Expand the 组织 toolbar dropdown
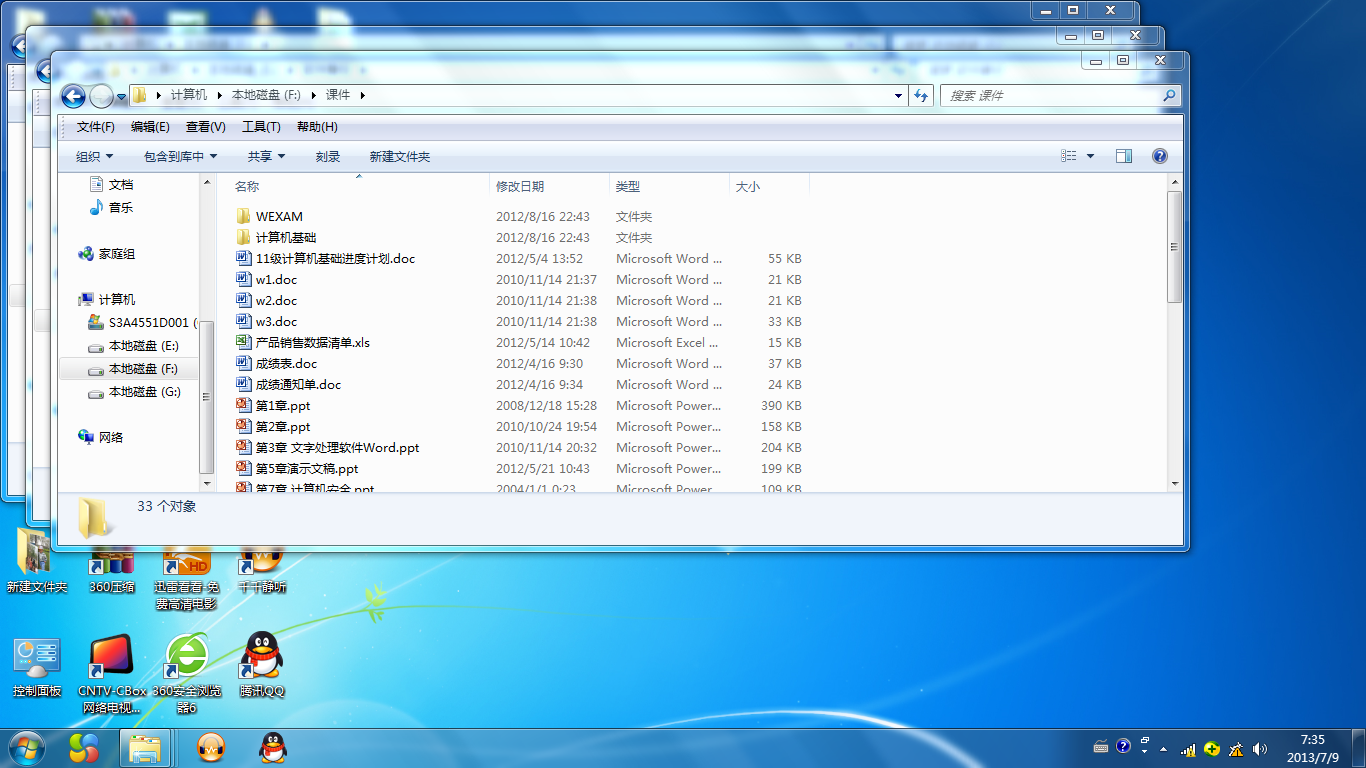 point(95,156)
